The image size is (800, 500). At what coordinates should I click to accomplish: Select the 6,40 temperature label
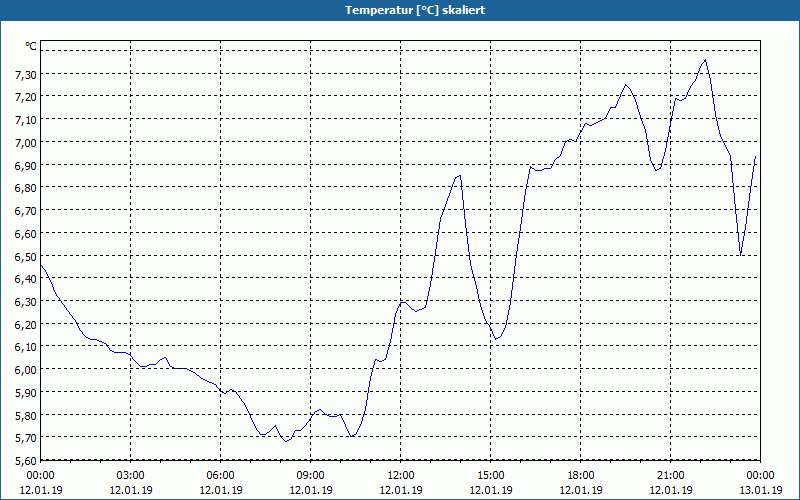pos(26,279)
